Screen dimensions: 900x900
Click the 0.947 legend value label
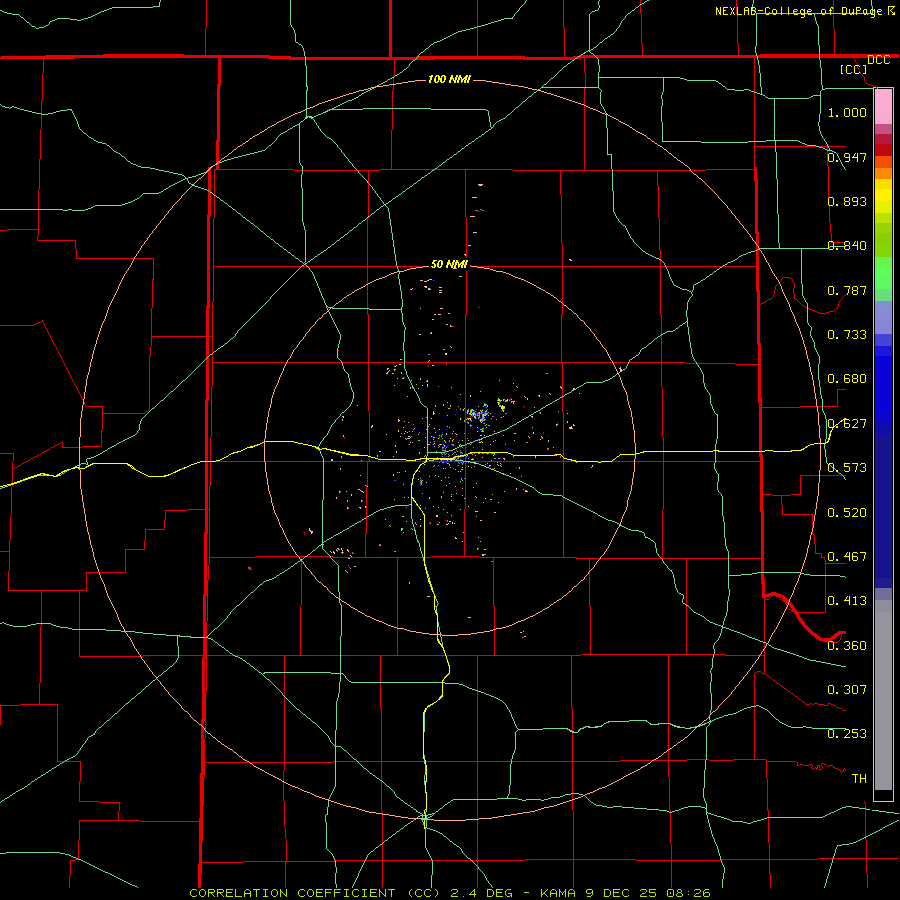(847, 157)
